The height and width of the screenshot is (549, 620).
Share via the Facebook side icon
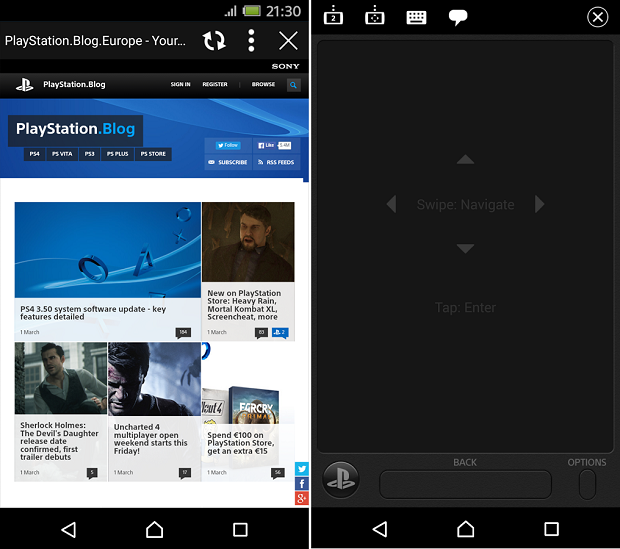[302, 483]
